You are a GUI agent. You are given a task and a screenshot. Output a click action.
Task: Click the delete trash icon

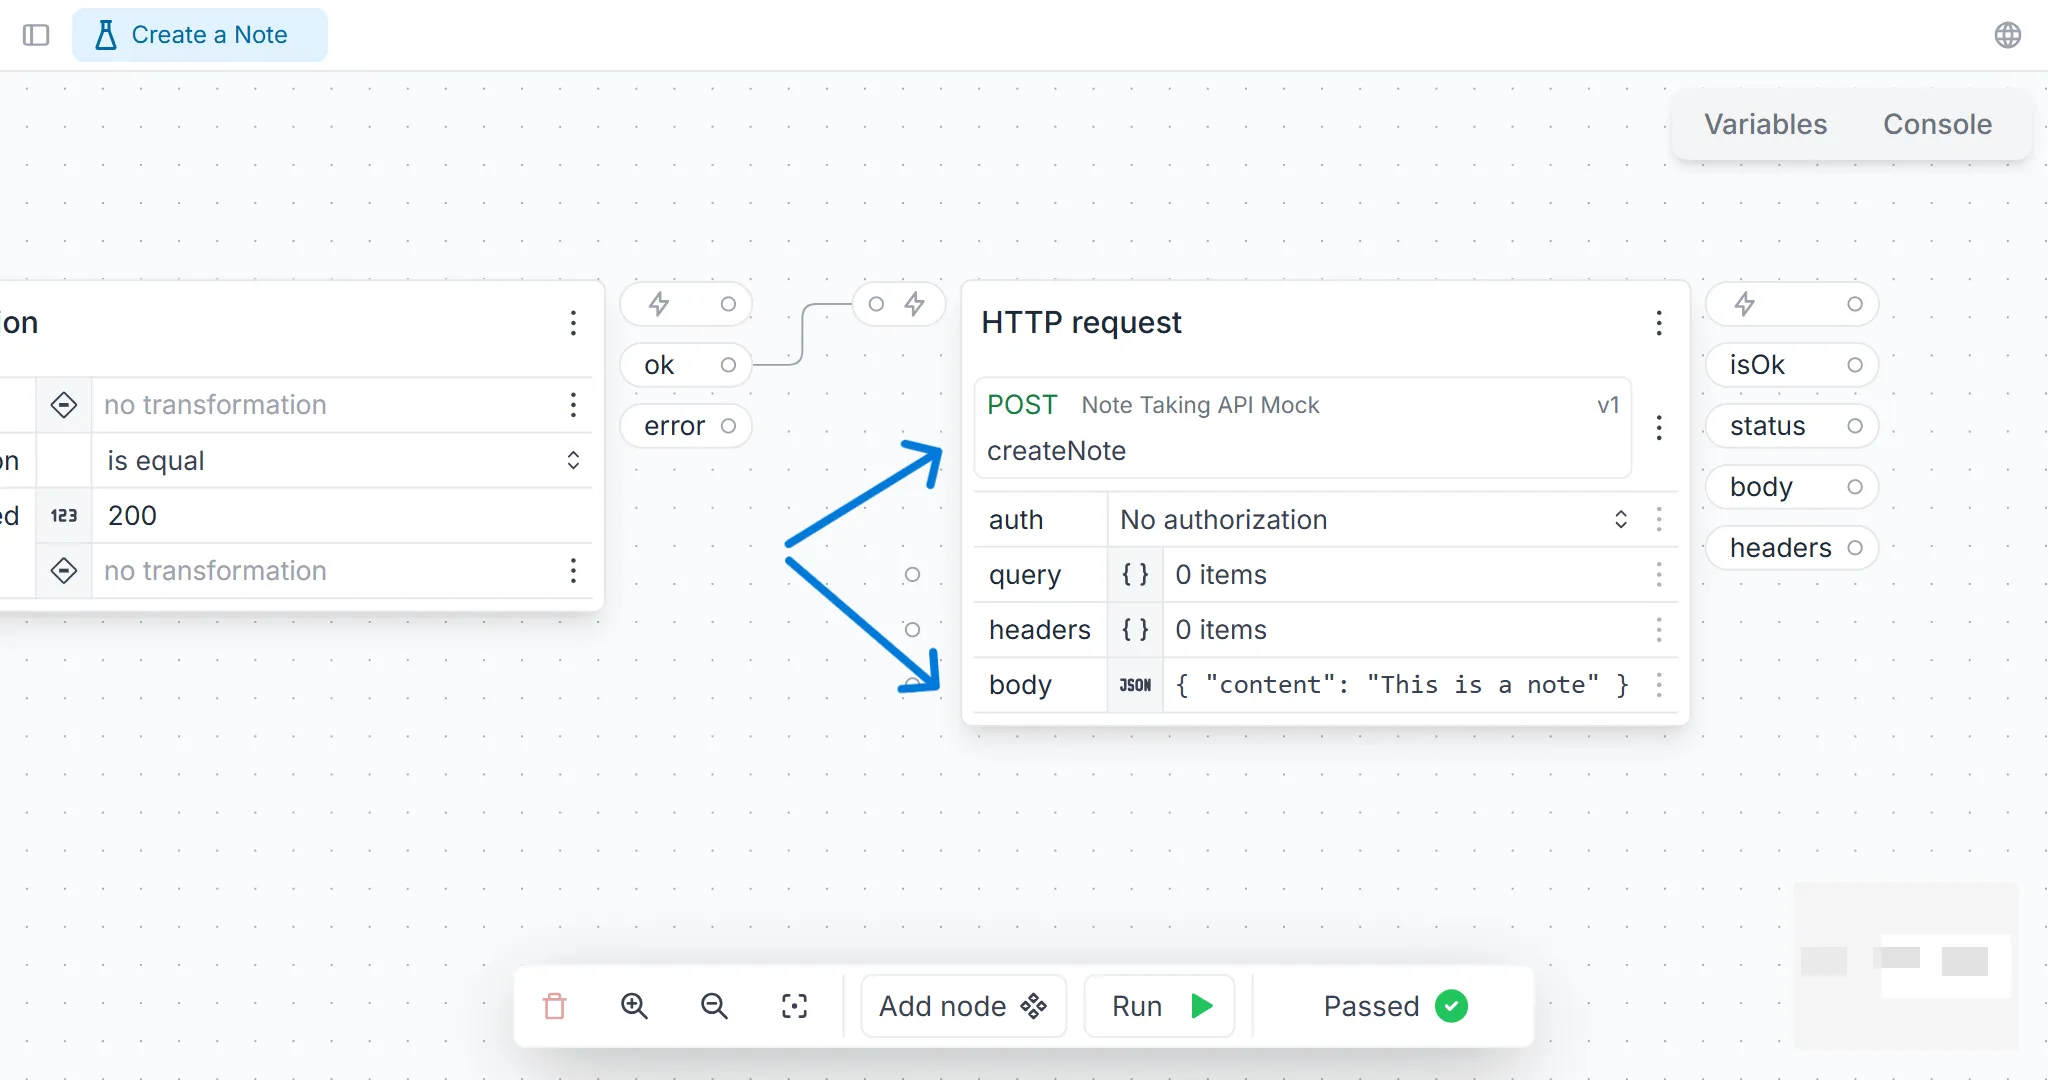coord(554,1005)
